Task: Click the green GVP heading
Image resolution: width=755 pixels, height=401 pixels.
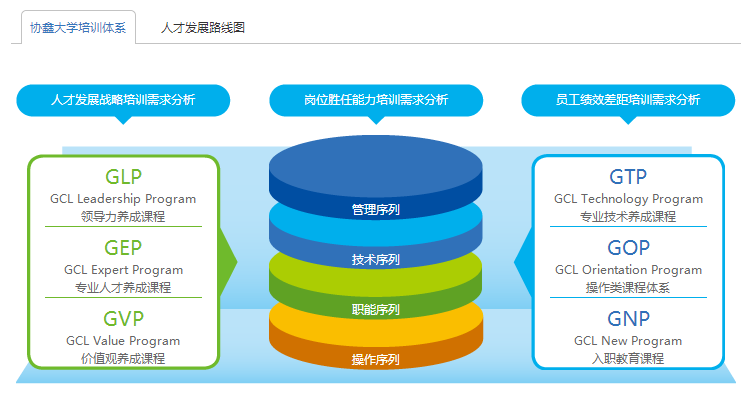Action: point(123,319)
